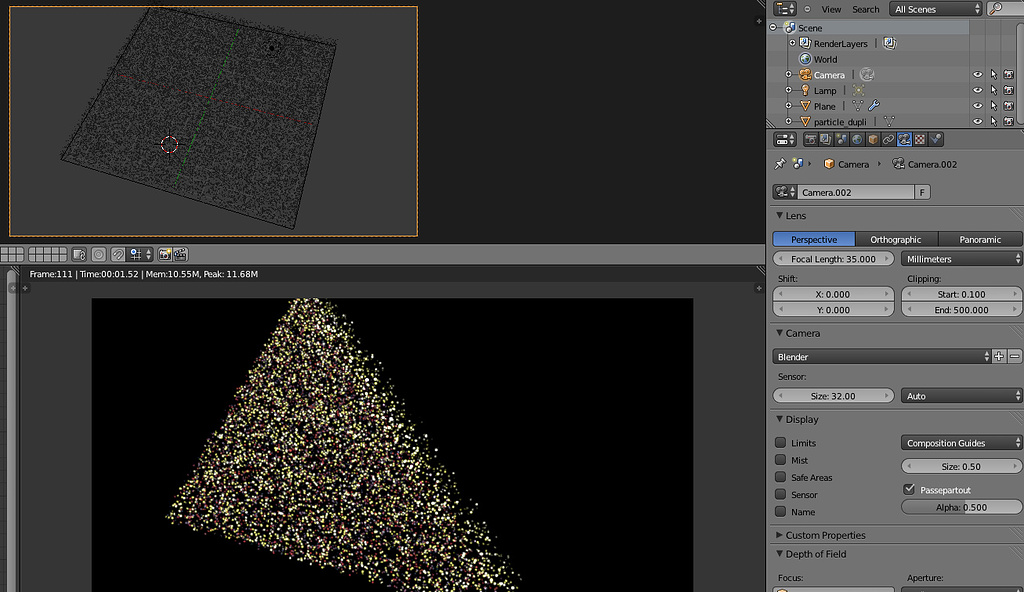The image size is (1024, 592).
Task: Click the Camera.002 name field
Action: point(856,192)
